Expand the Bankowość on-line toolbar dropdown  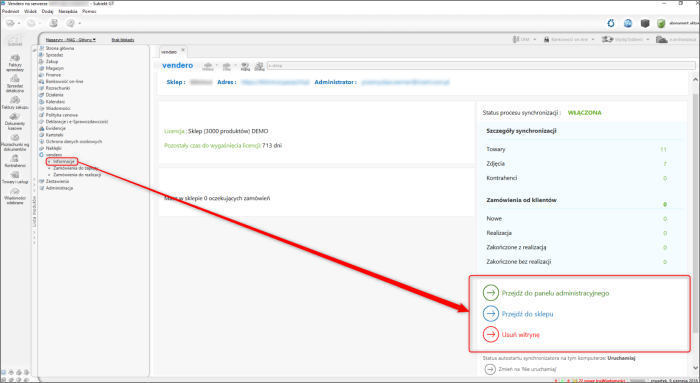click(x=593, y=40)
